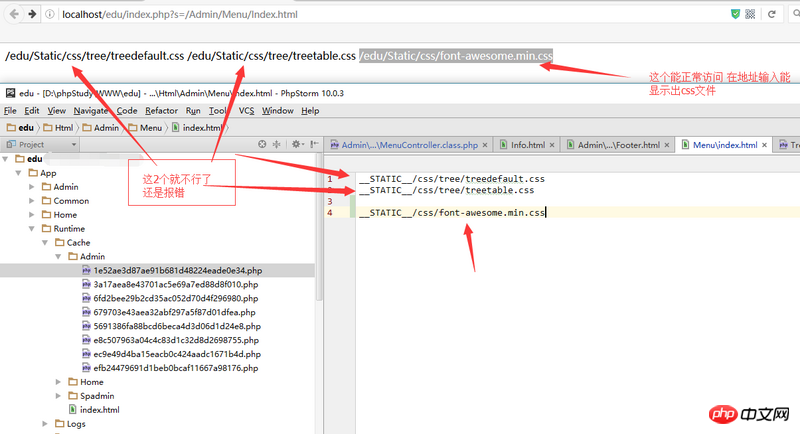The image size is (800, 434).
Task: Switch to the Admin\...\Footer.html tab
Action: 618,145
